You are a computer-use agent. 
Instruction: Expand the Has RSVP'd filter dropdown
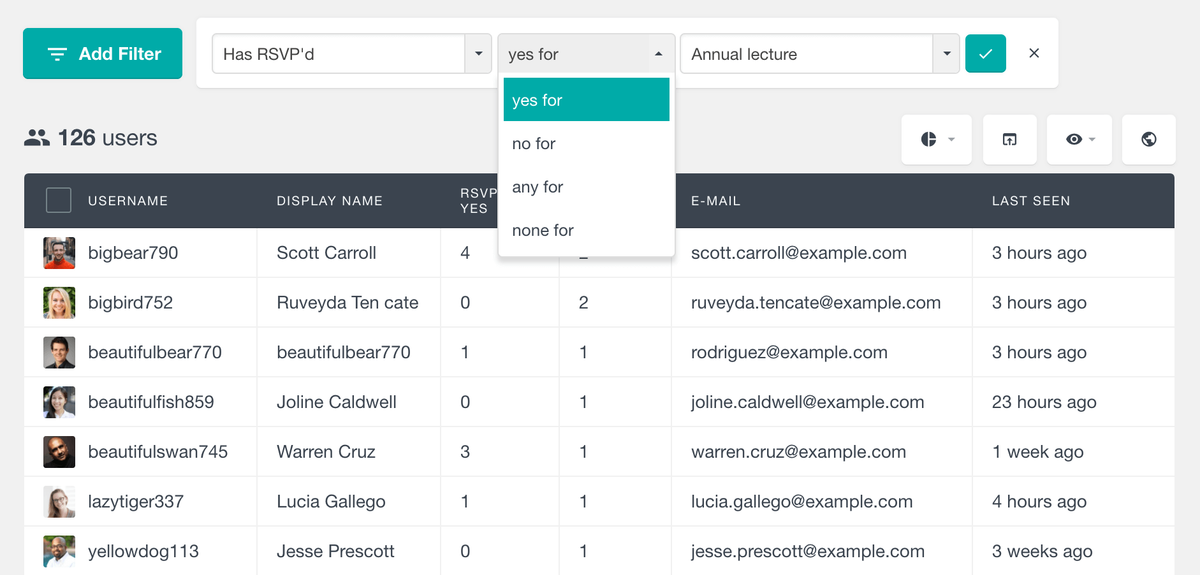478,54
